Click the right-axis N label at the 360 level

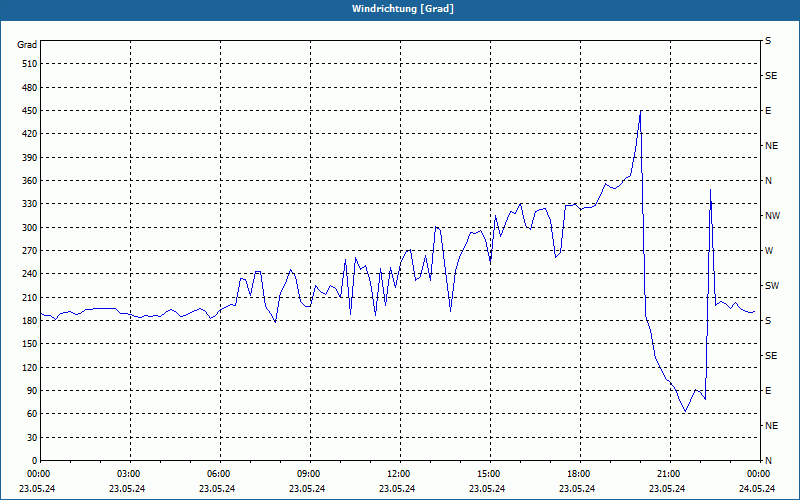[768, 181]
